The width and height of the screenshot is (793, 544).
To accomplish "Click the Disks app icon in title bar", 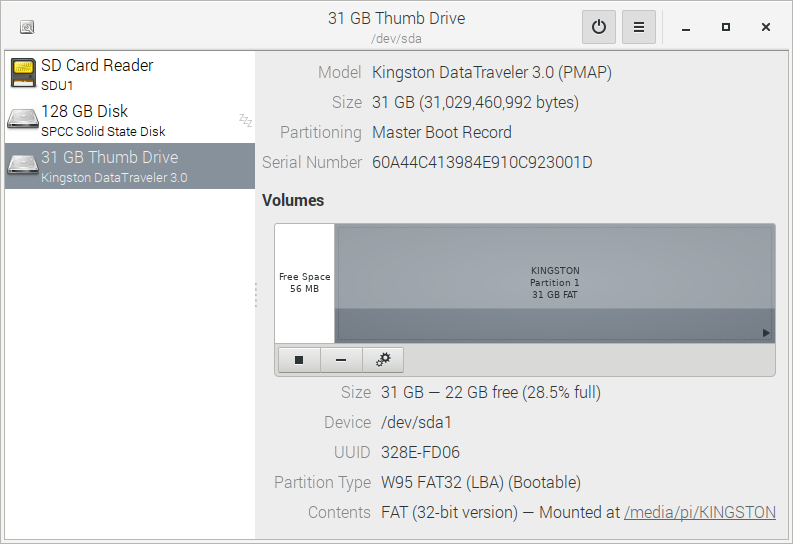I will [x=27, y=27].
